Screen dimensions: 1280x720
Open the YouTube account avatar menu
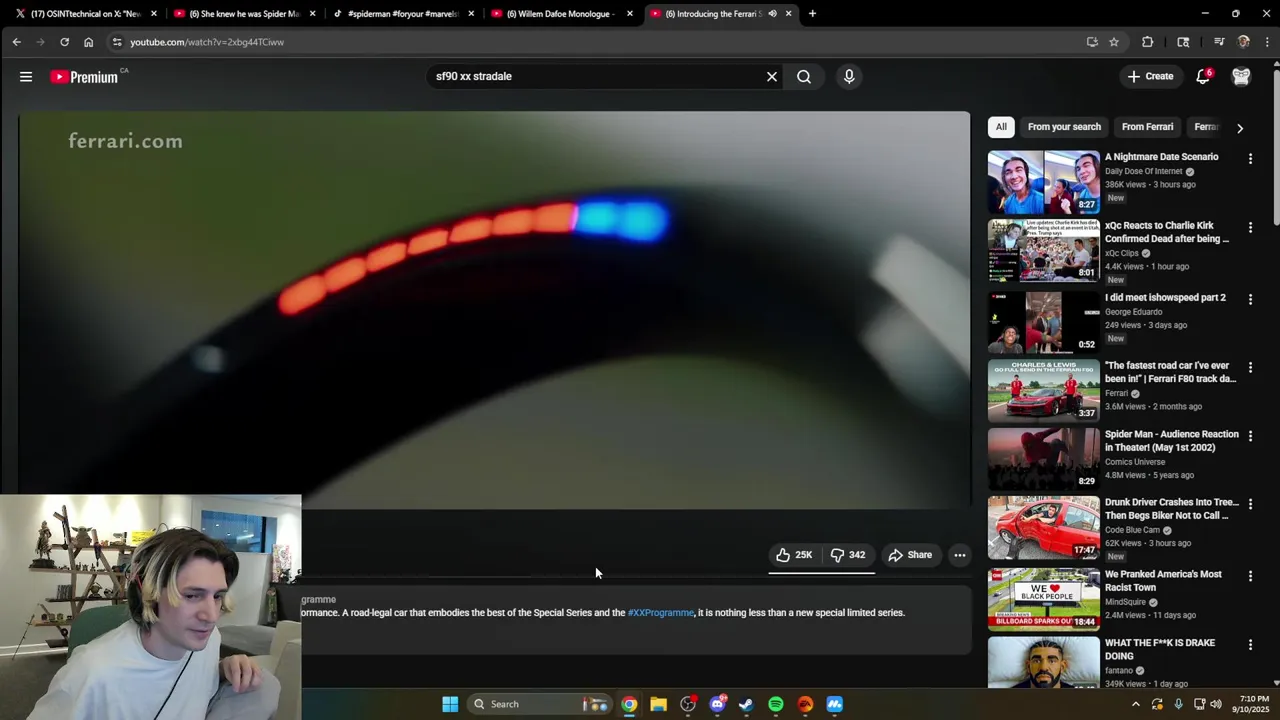[x=1241, y=77]
